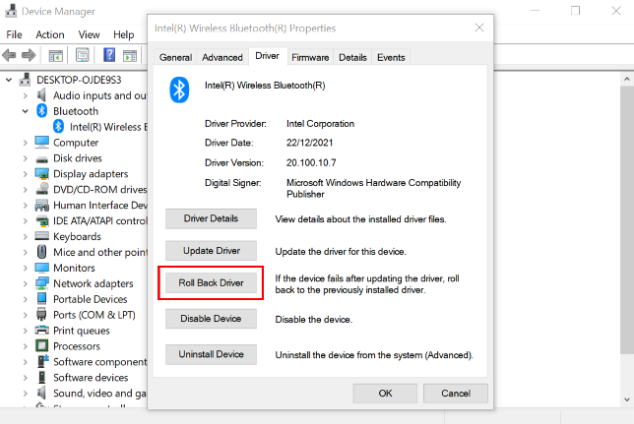Viewport: 634px width, 424px height.
Task: Open Properties toolbar icon in Device Manager
Action: click(82, 55)
